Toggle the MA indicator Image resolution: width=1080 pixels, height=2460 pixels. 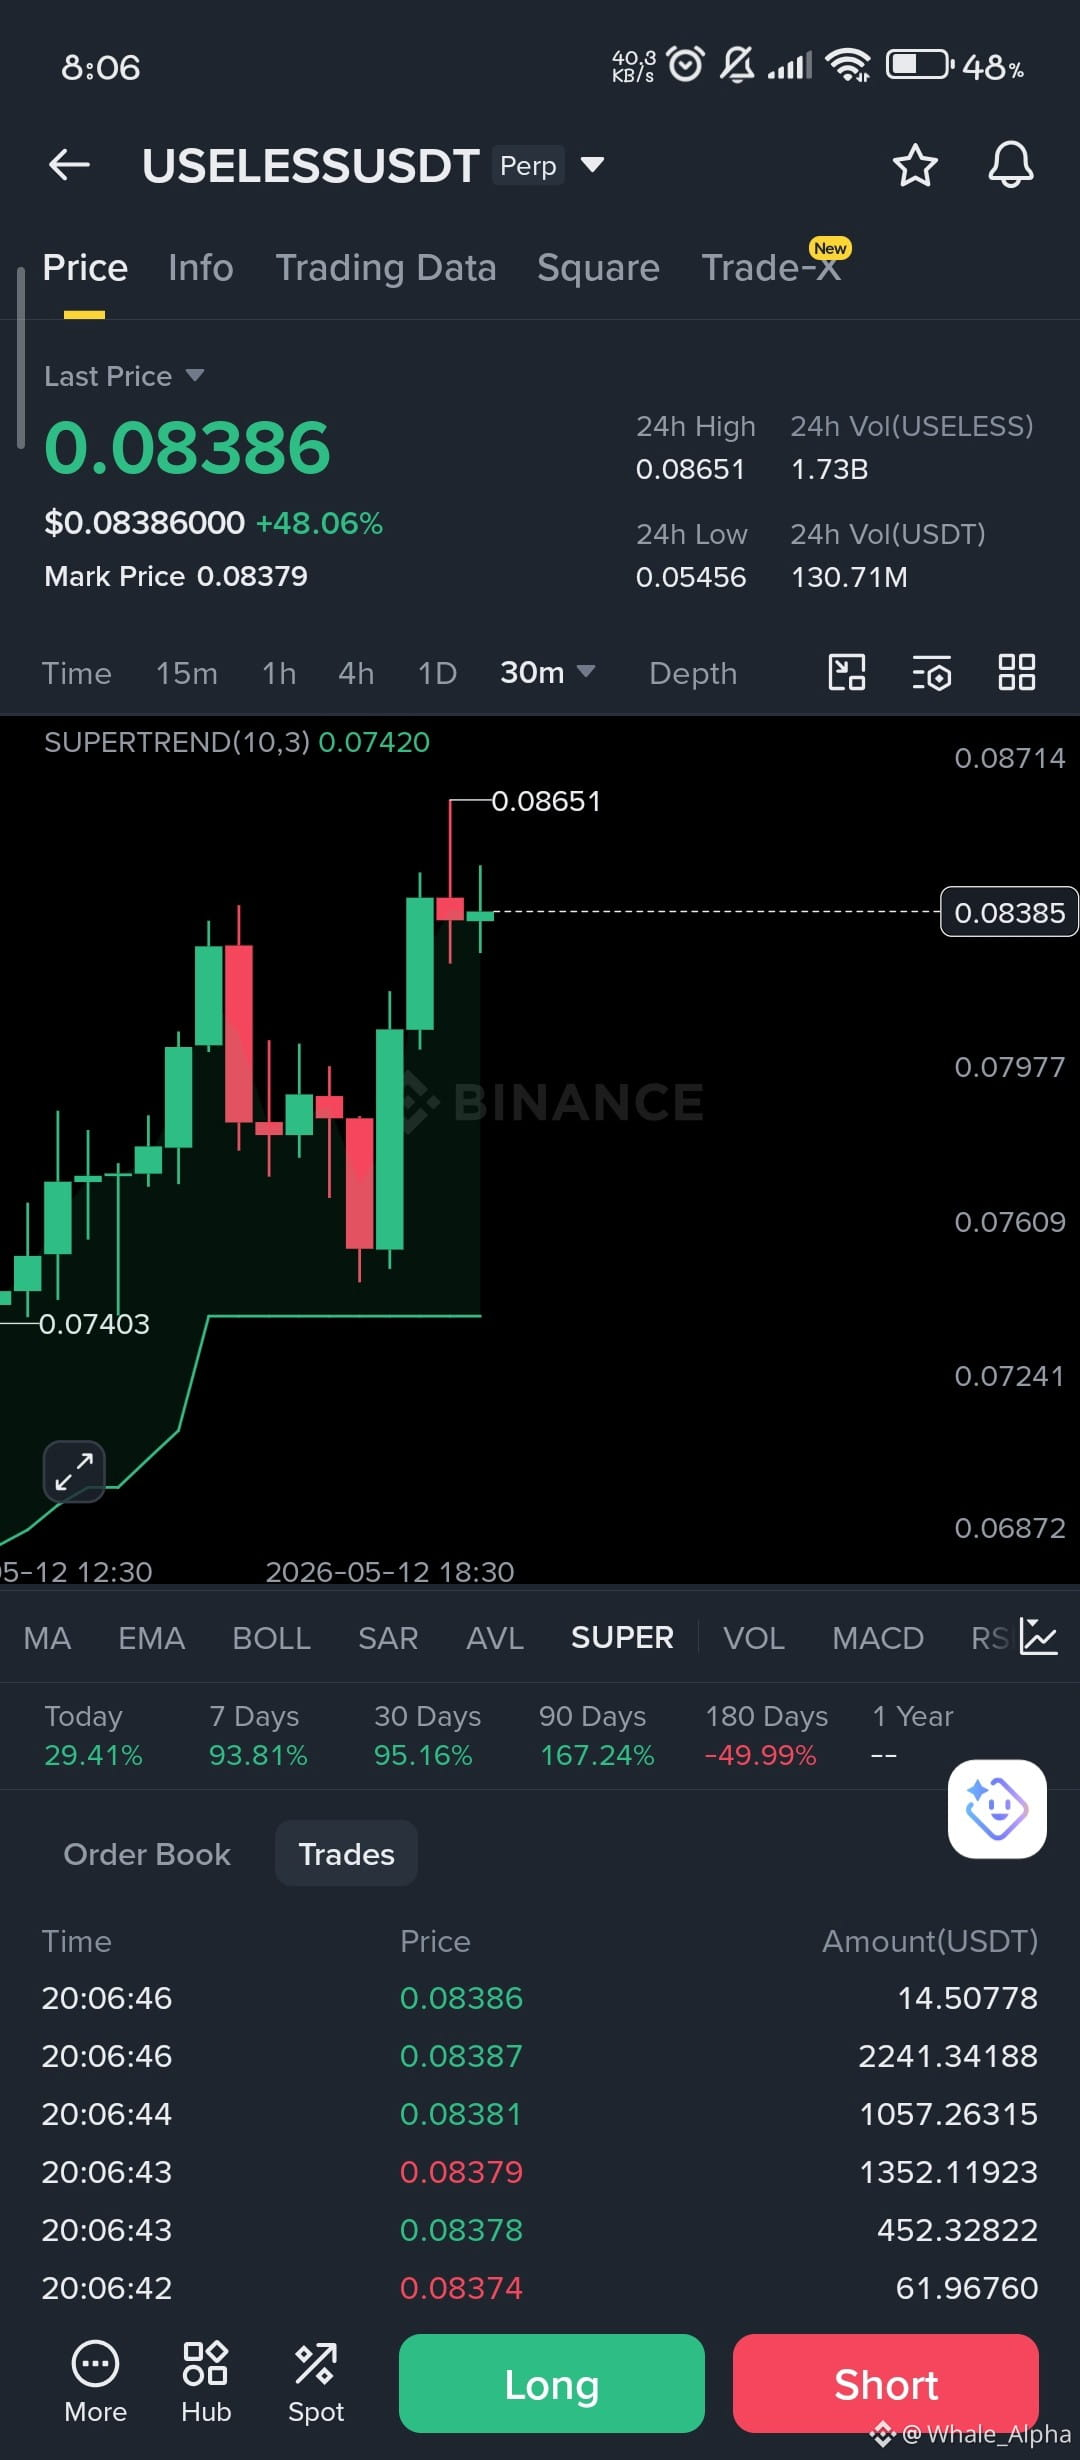[47, 1638]
